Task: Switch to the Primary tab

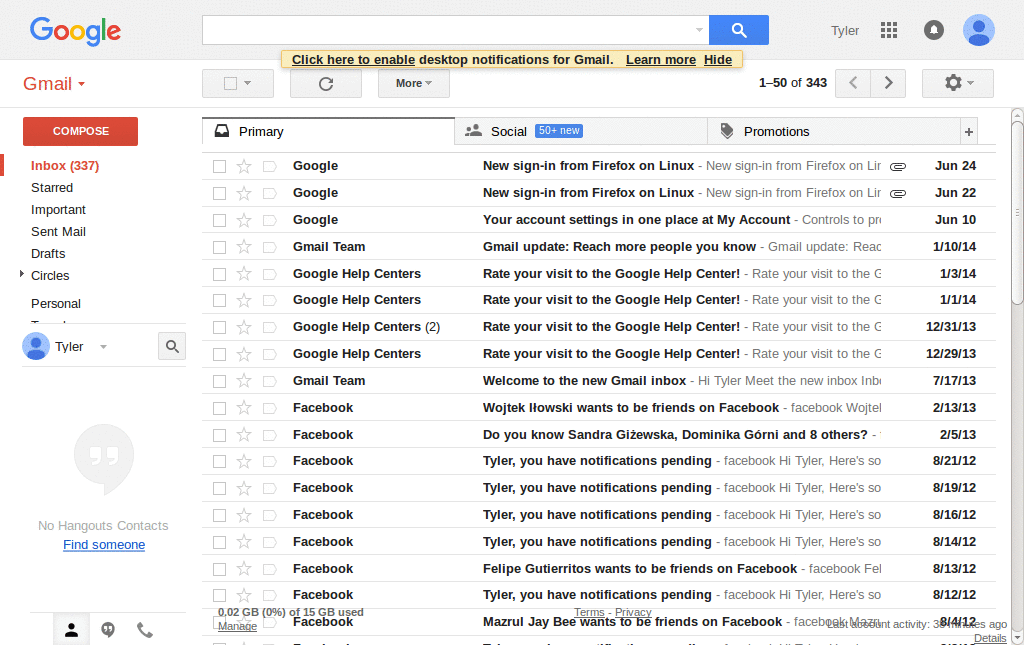Action: 328,132
